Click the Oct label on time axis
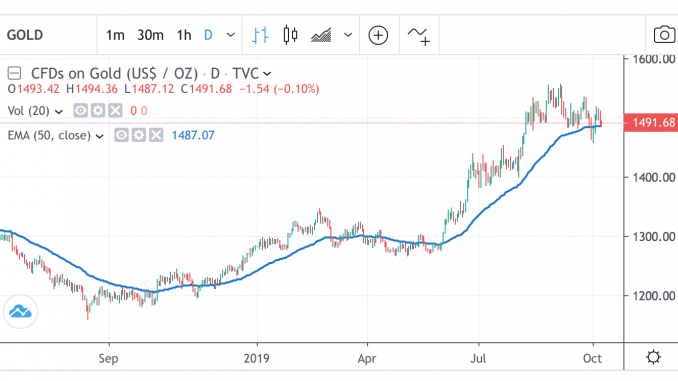678x381 pixels. pyautogui.click(x=592, y=359)
